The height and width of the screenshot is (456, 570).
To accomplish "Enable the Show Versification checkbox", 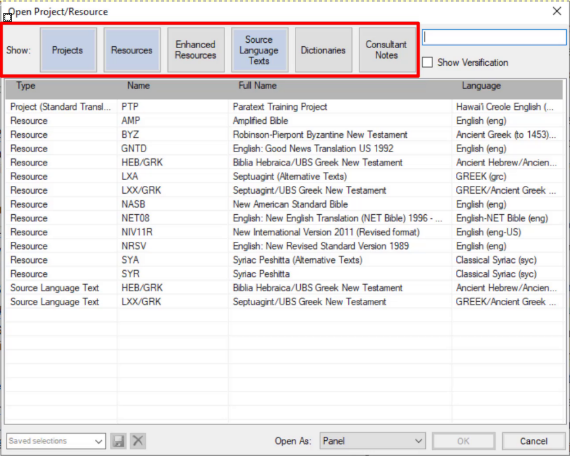I will pyautogui.click(x=428, y=63).
